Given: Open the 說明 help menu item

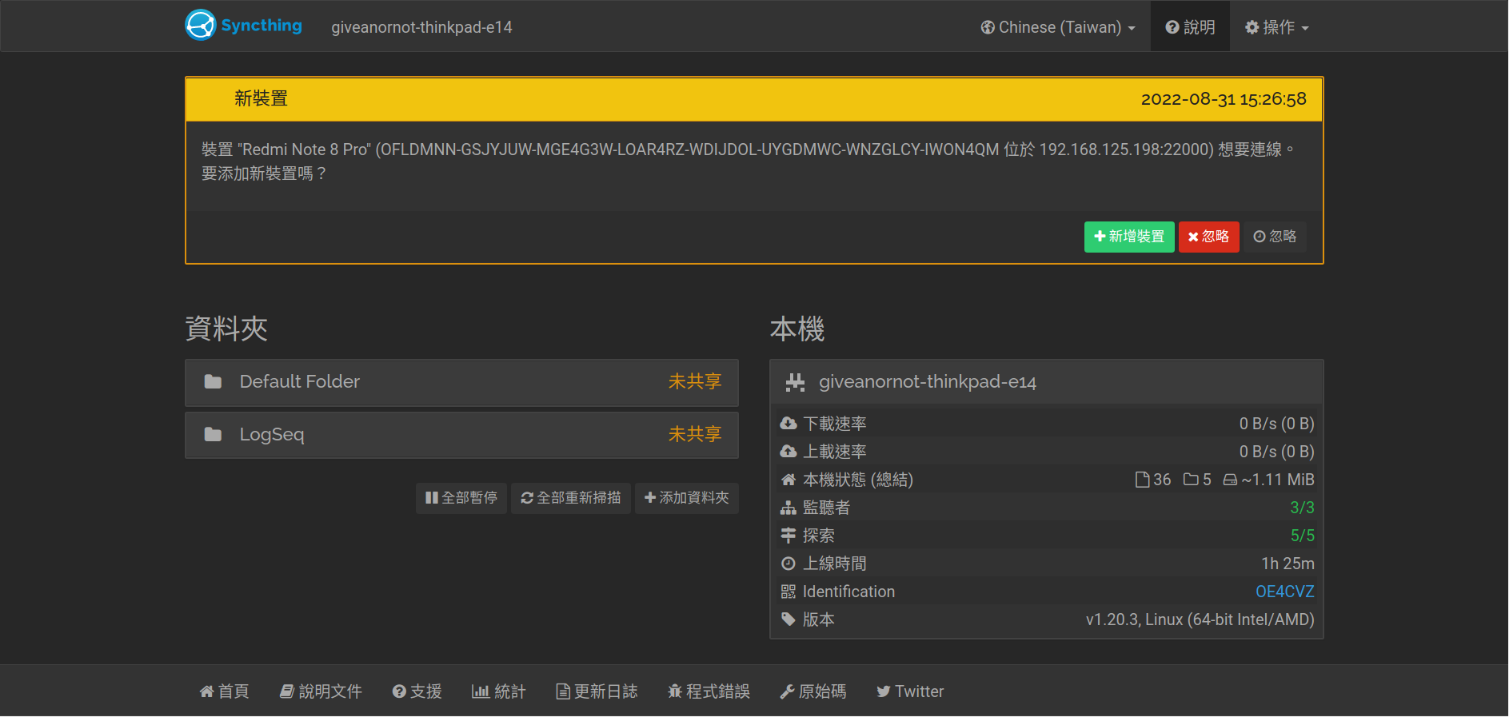Looking at the screenshot, I should click(x=1190, y=27).
